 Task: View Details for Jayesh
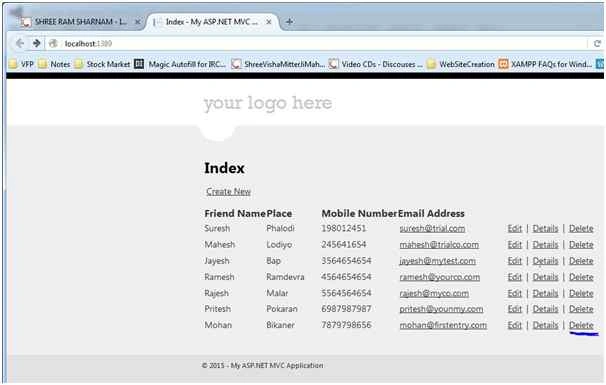(x=545, y=261)
